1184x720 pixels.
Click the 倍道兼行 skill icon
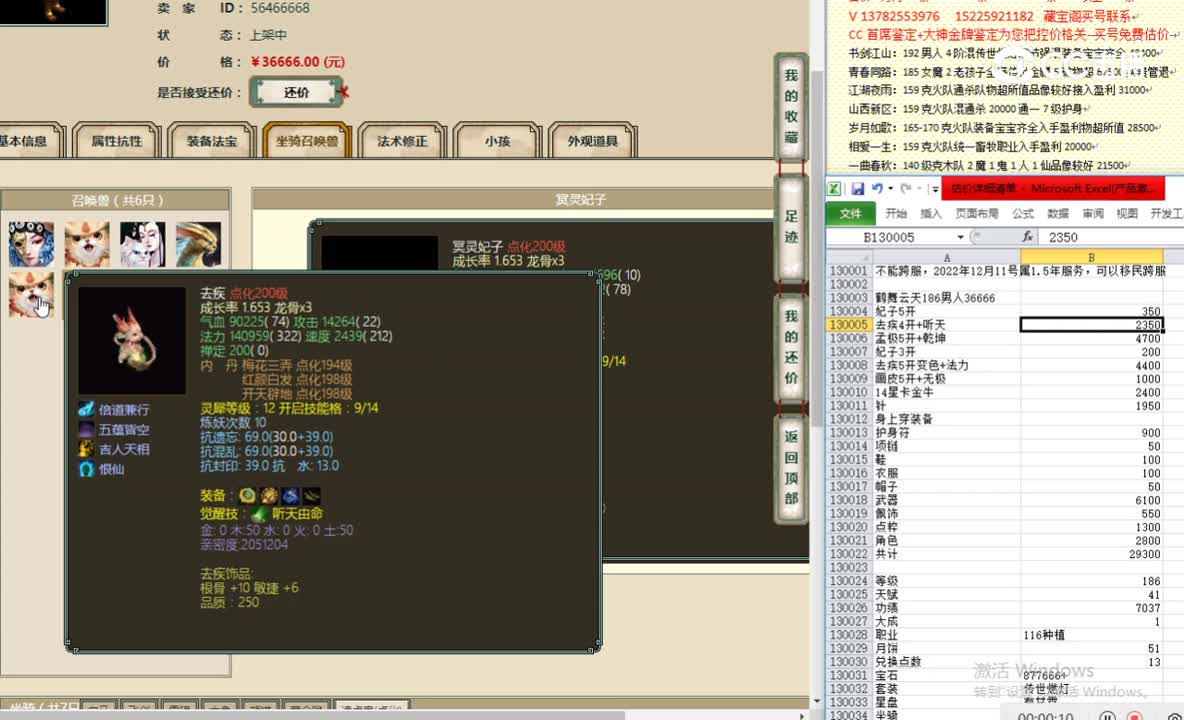[x=86, y=409]
